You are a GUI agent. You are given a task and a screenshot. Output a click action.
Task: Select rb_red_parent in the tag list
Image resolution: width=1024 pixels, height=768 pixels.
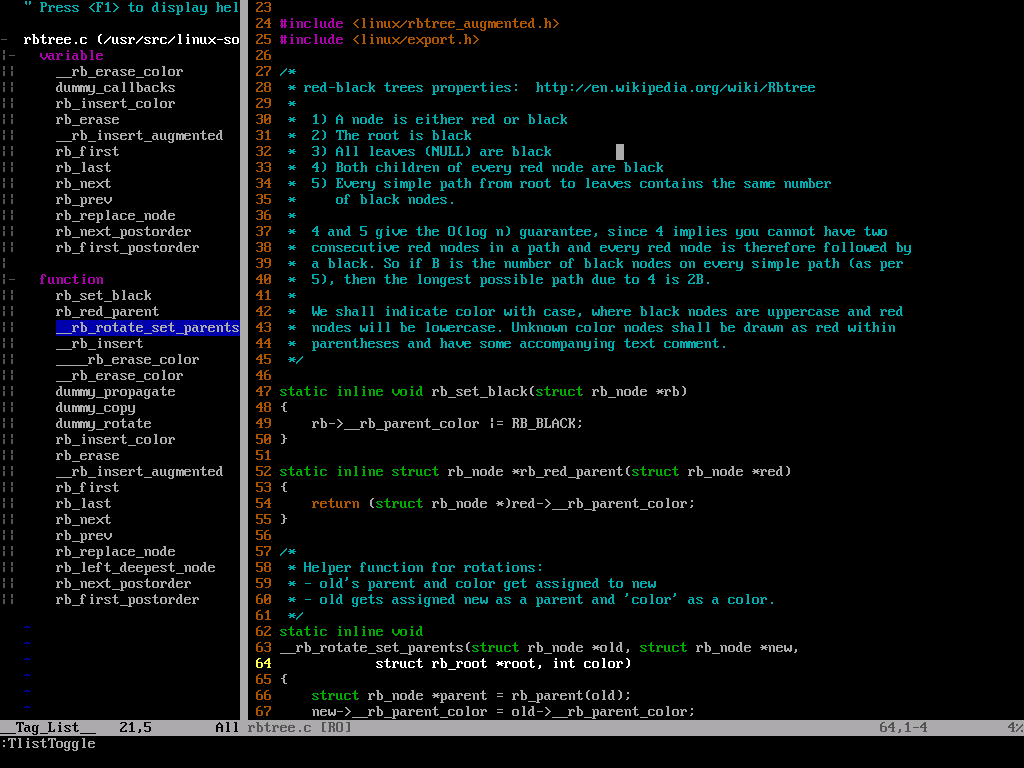click(107, 312)
